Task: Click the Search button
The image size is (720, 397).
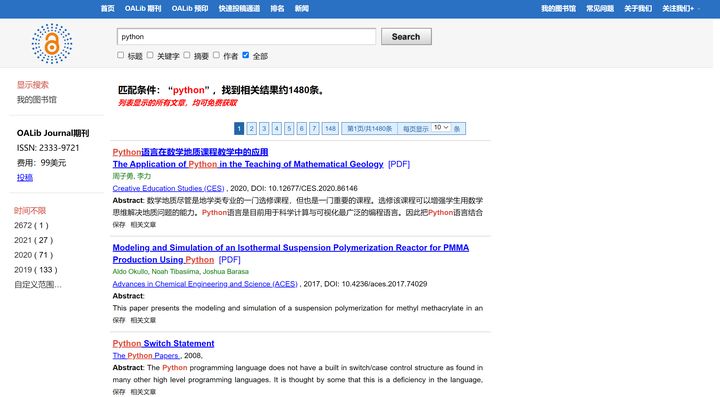Action: (x=406, y=37)
